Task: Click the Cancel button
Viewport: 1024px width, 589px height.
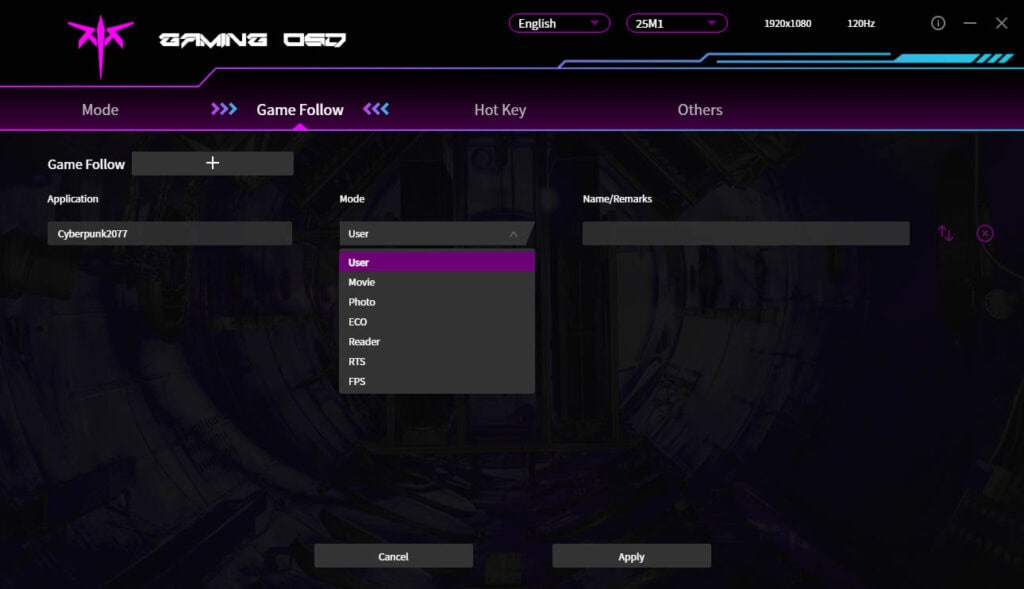Action: 393,556
